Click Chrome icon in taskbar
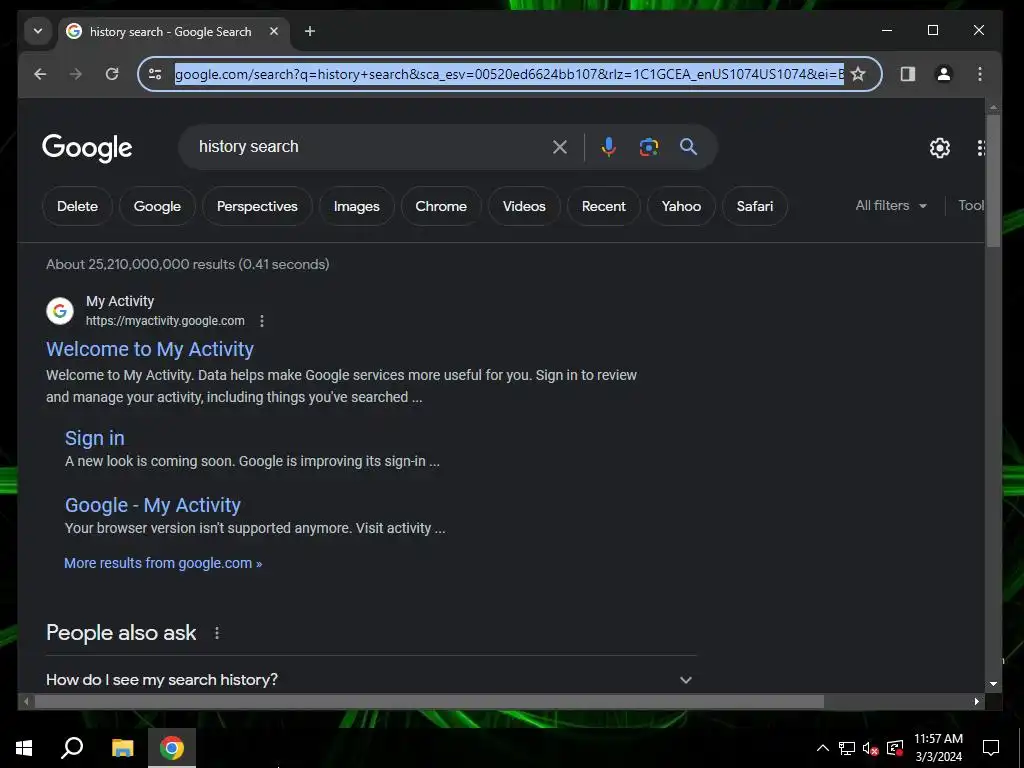 pyautogui.click(x=172, y=748)
